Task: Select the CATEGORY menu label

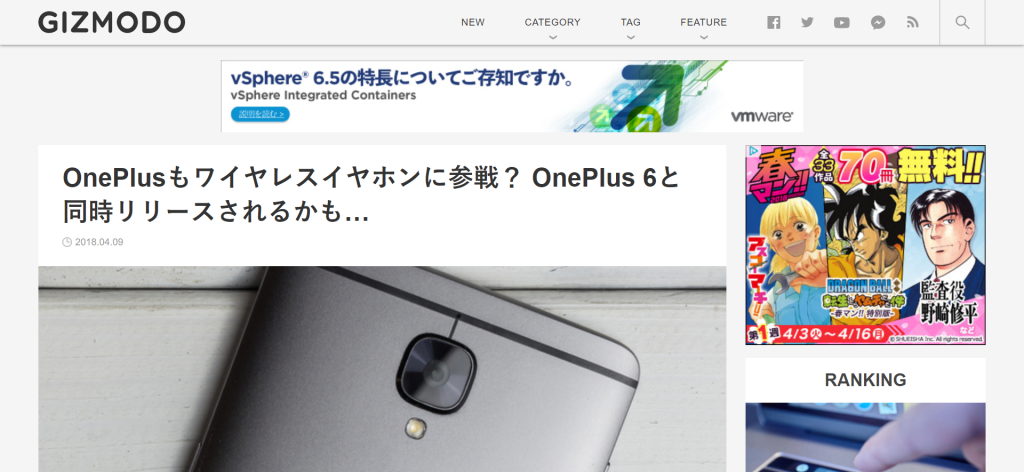Action: (552, 22)
